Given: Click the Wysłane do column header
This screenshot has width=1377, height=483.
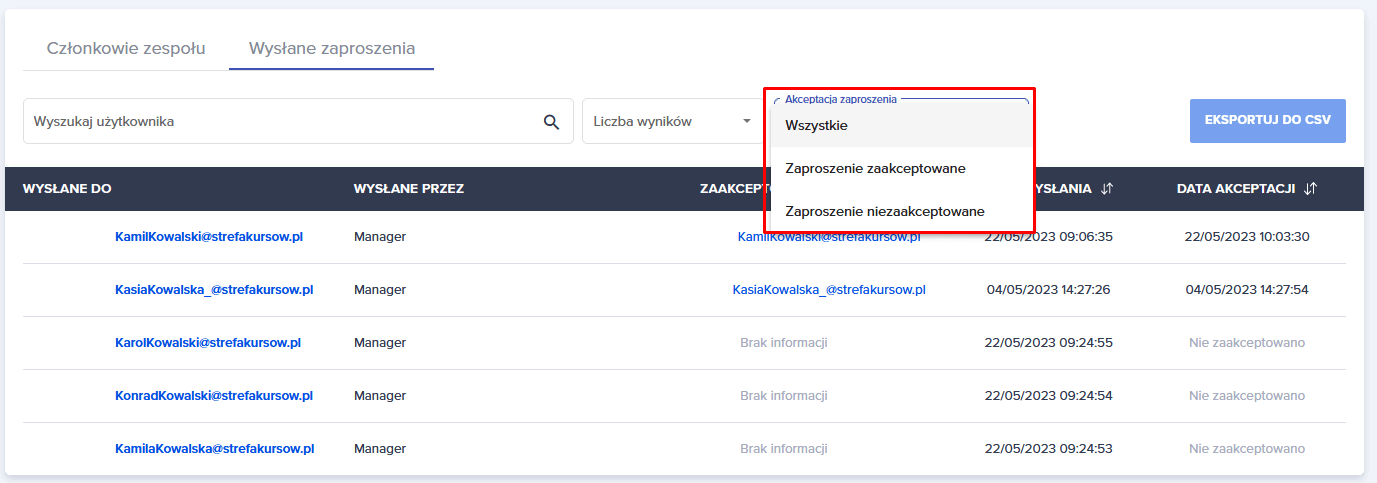Looking at the screenshot, I should pos(67,188).
